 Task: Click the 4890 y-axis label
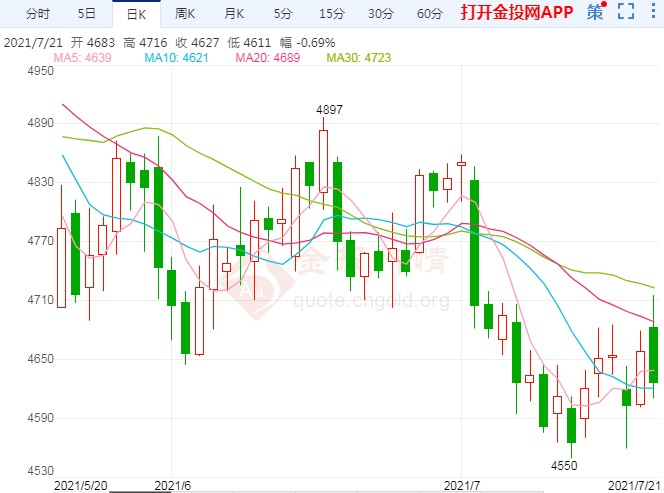[41, 123]
